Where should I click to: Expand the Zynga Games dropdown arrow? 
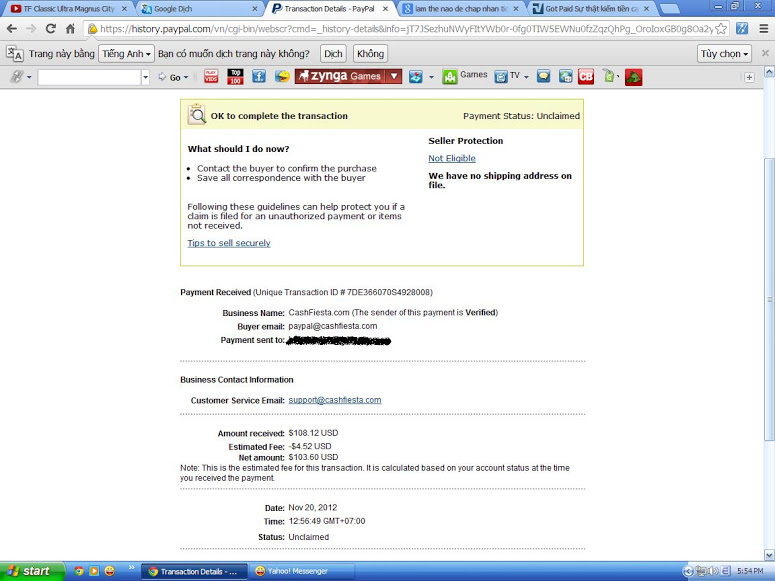click(x=394, y=77)
